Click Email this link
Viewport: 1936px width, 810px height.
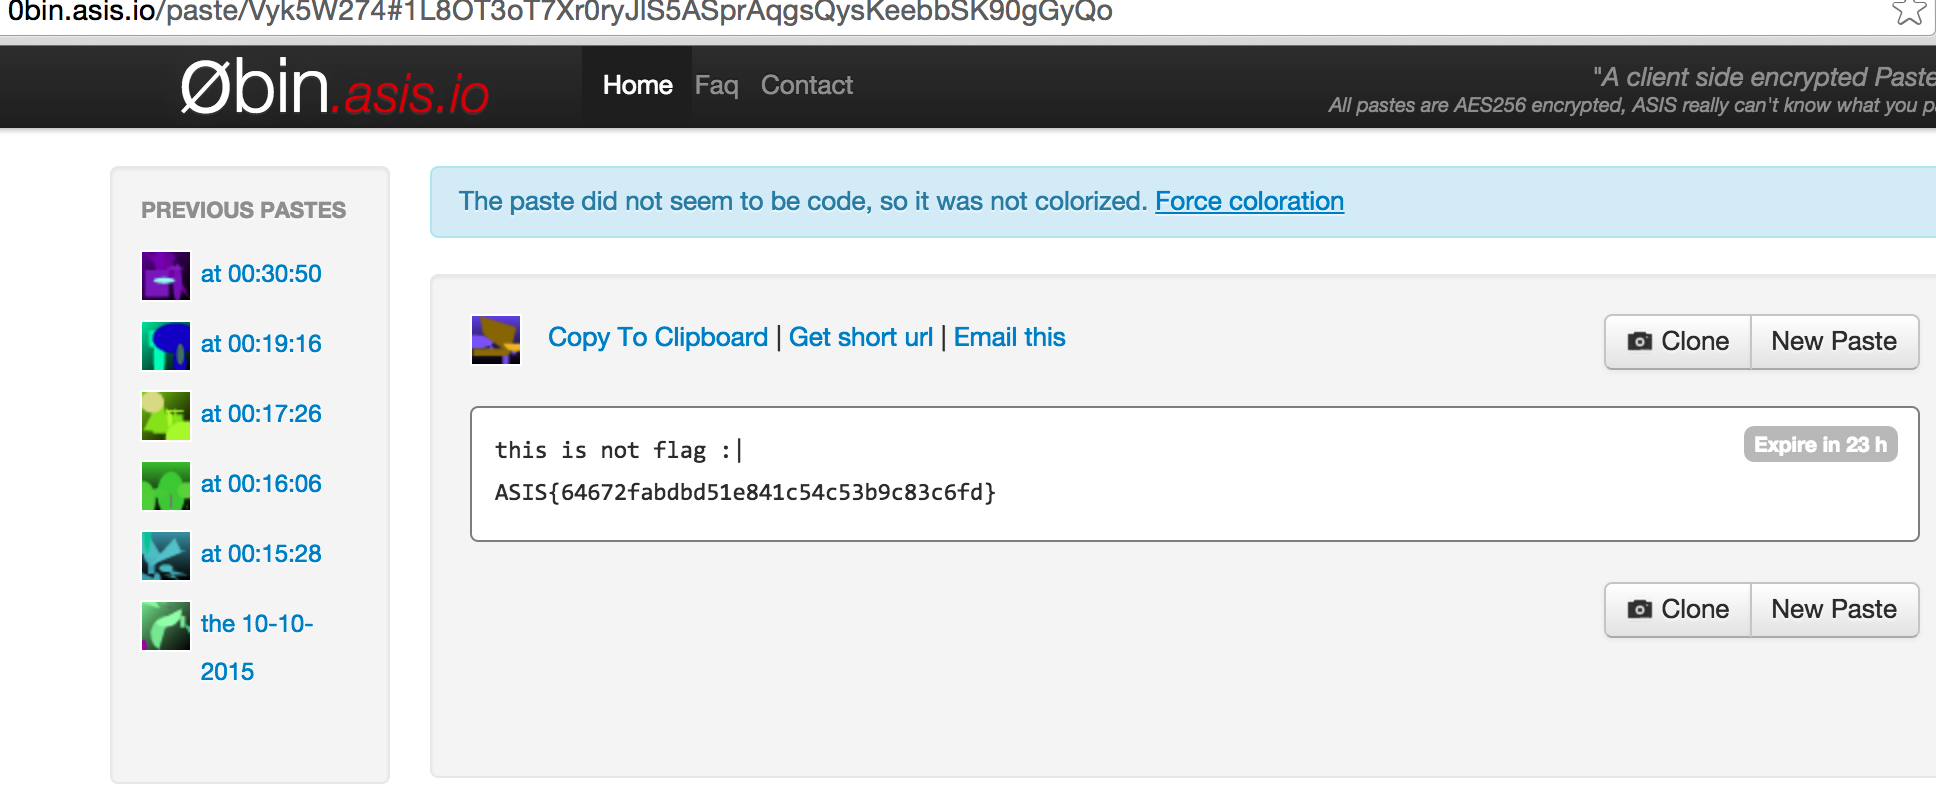1009,337
